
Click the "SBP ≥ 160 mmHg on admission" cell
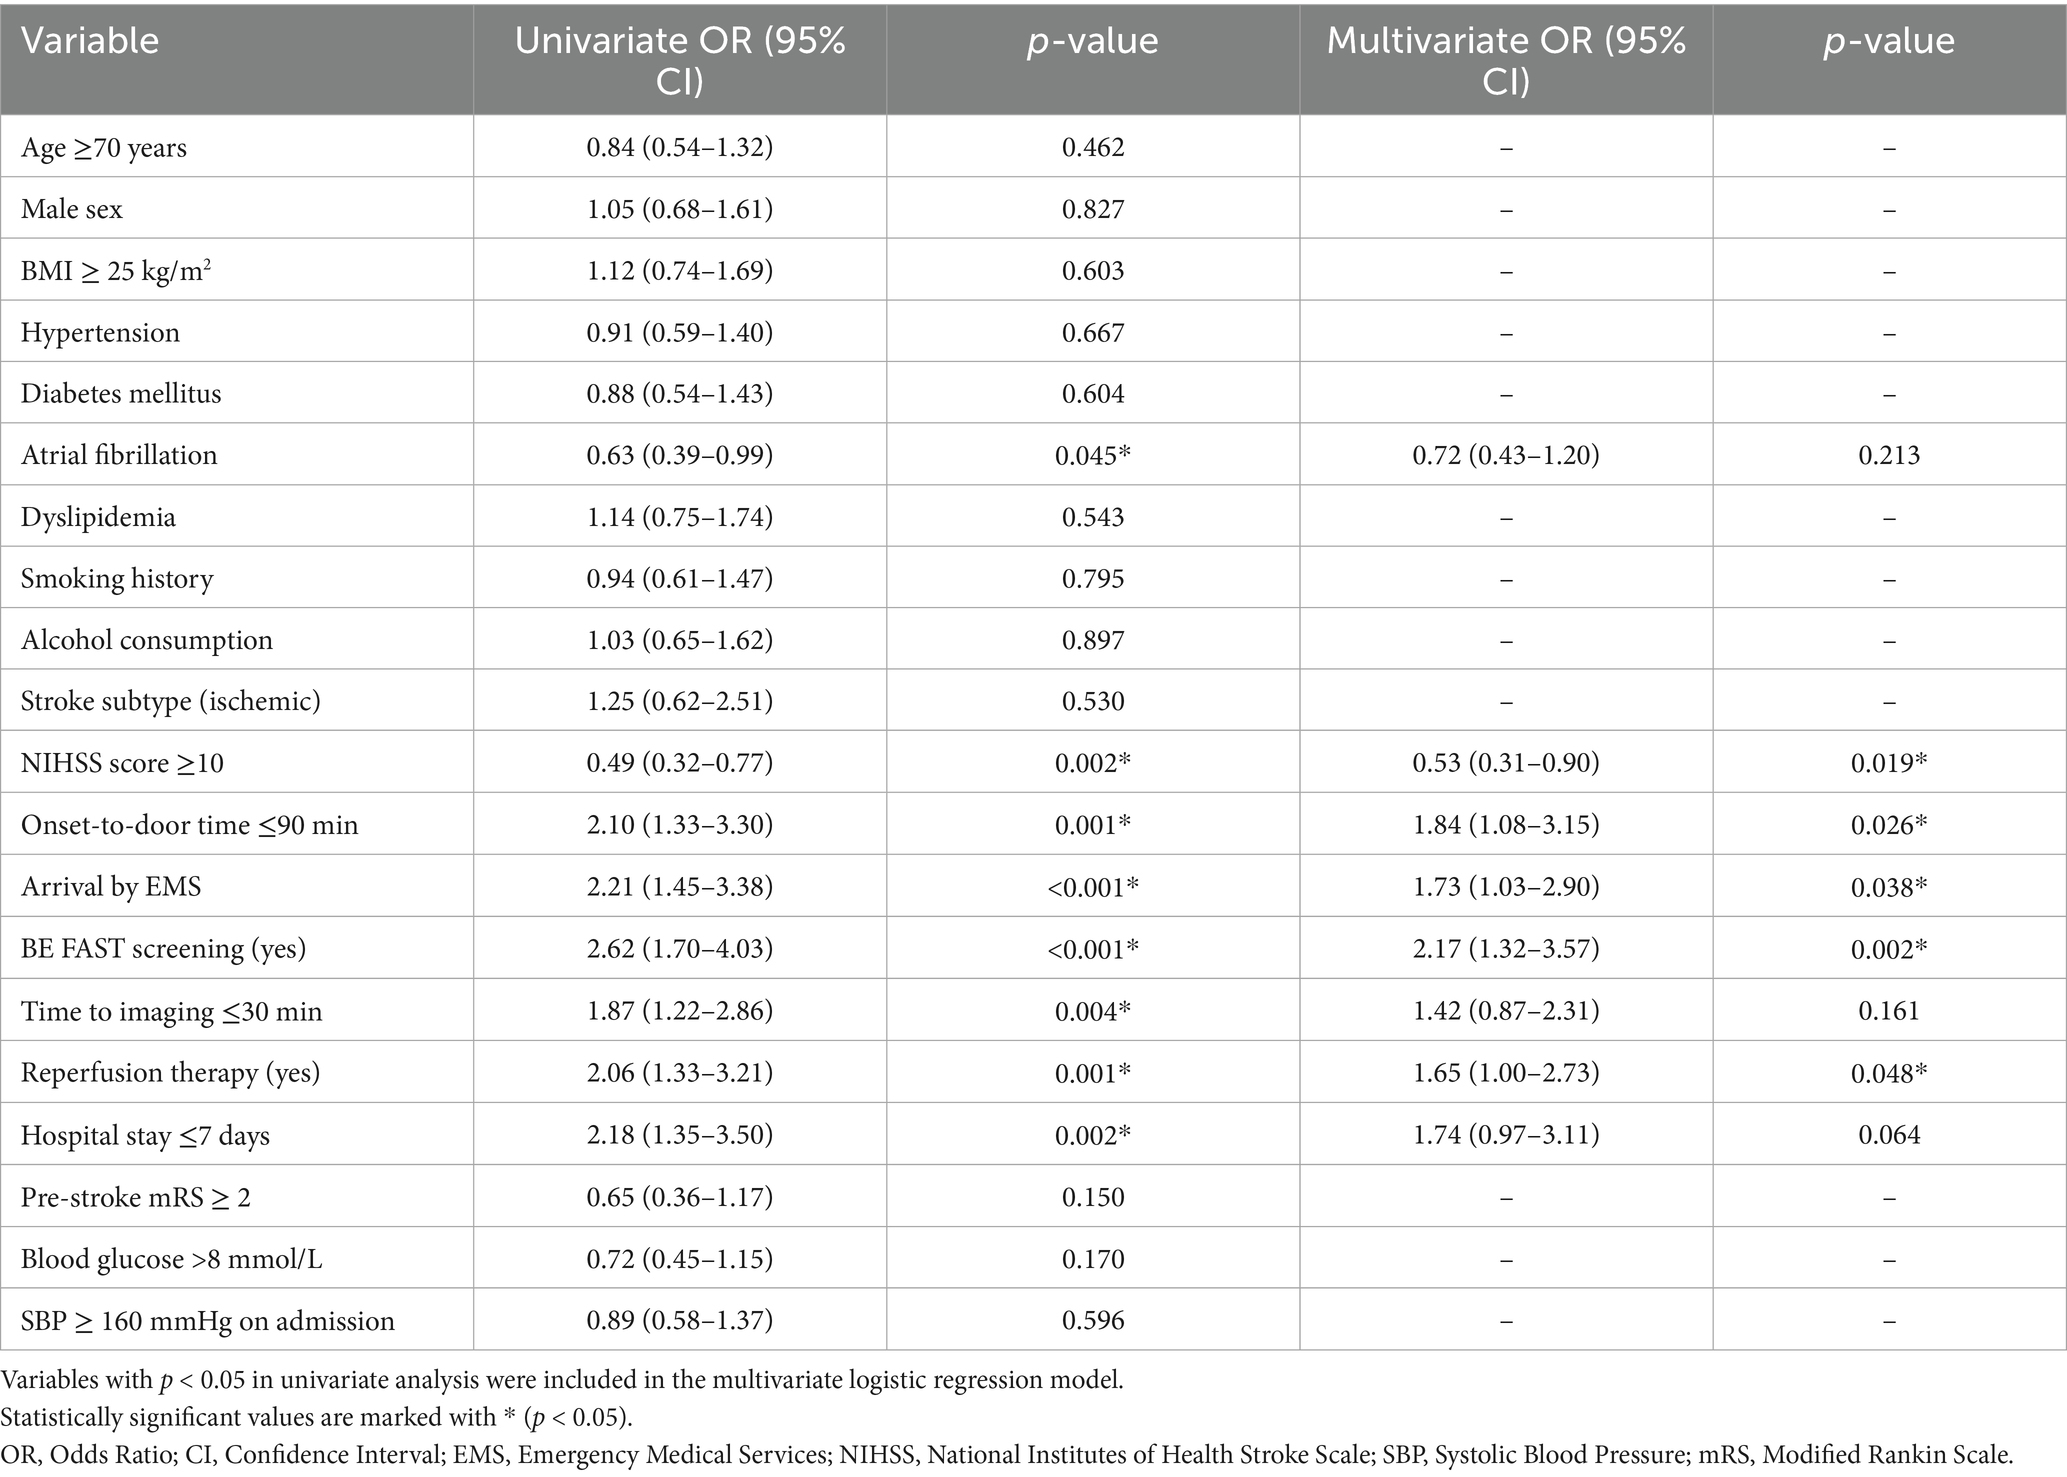207,1321
